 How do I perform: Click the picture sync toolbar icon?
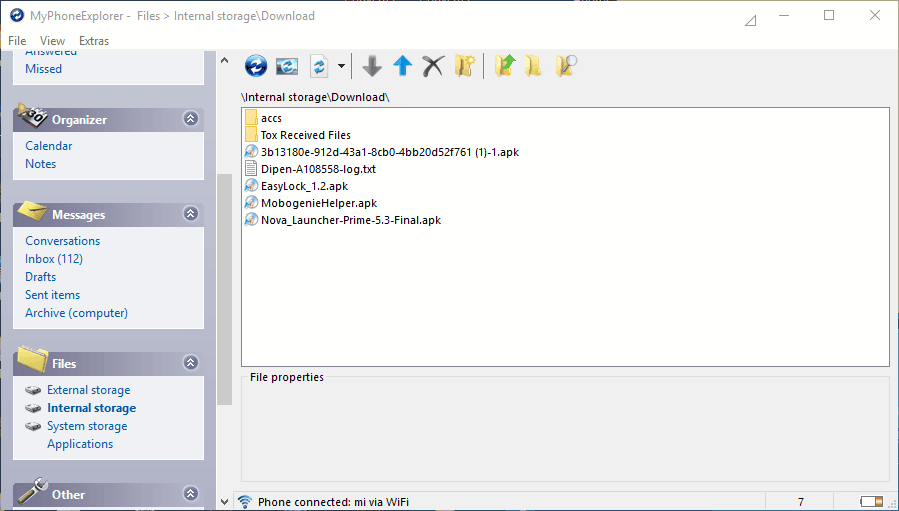[287, 66]
